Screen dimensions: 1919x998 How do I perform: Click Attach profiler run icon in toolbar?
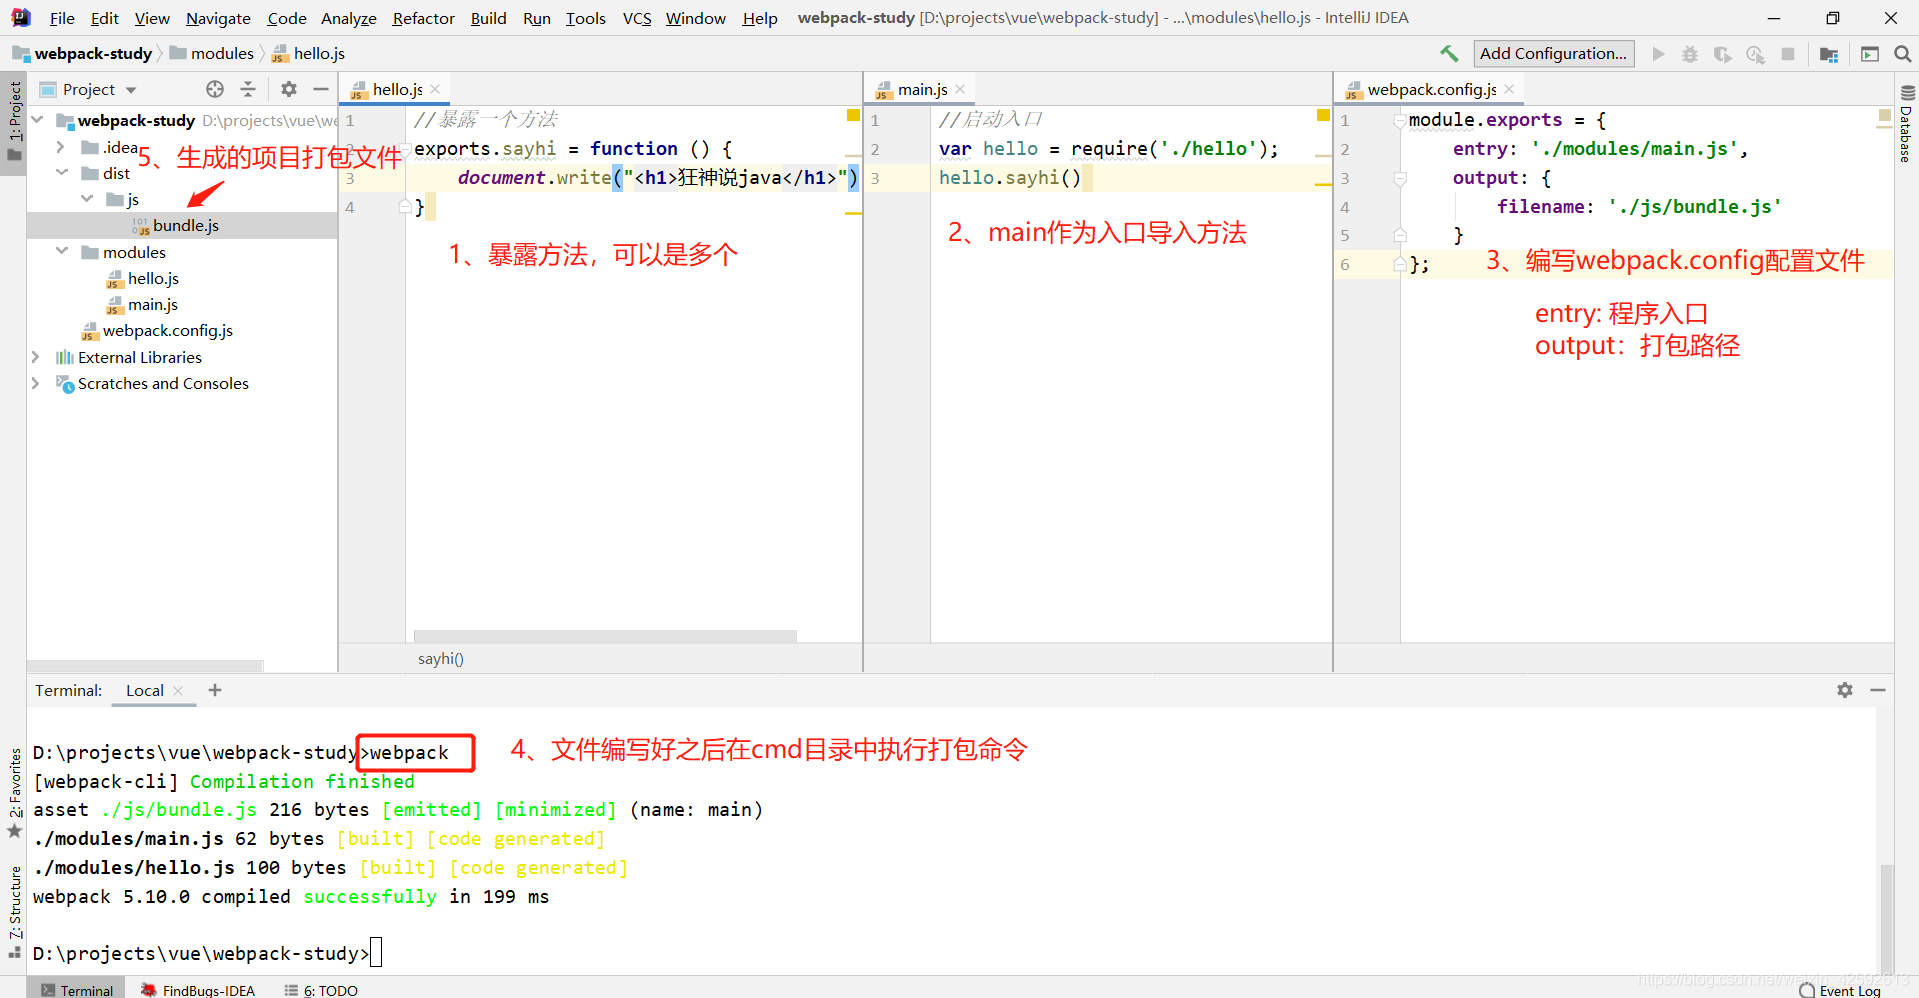click(x=1755, y=54)
